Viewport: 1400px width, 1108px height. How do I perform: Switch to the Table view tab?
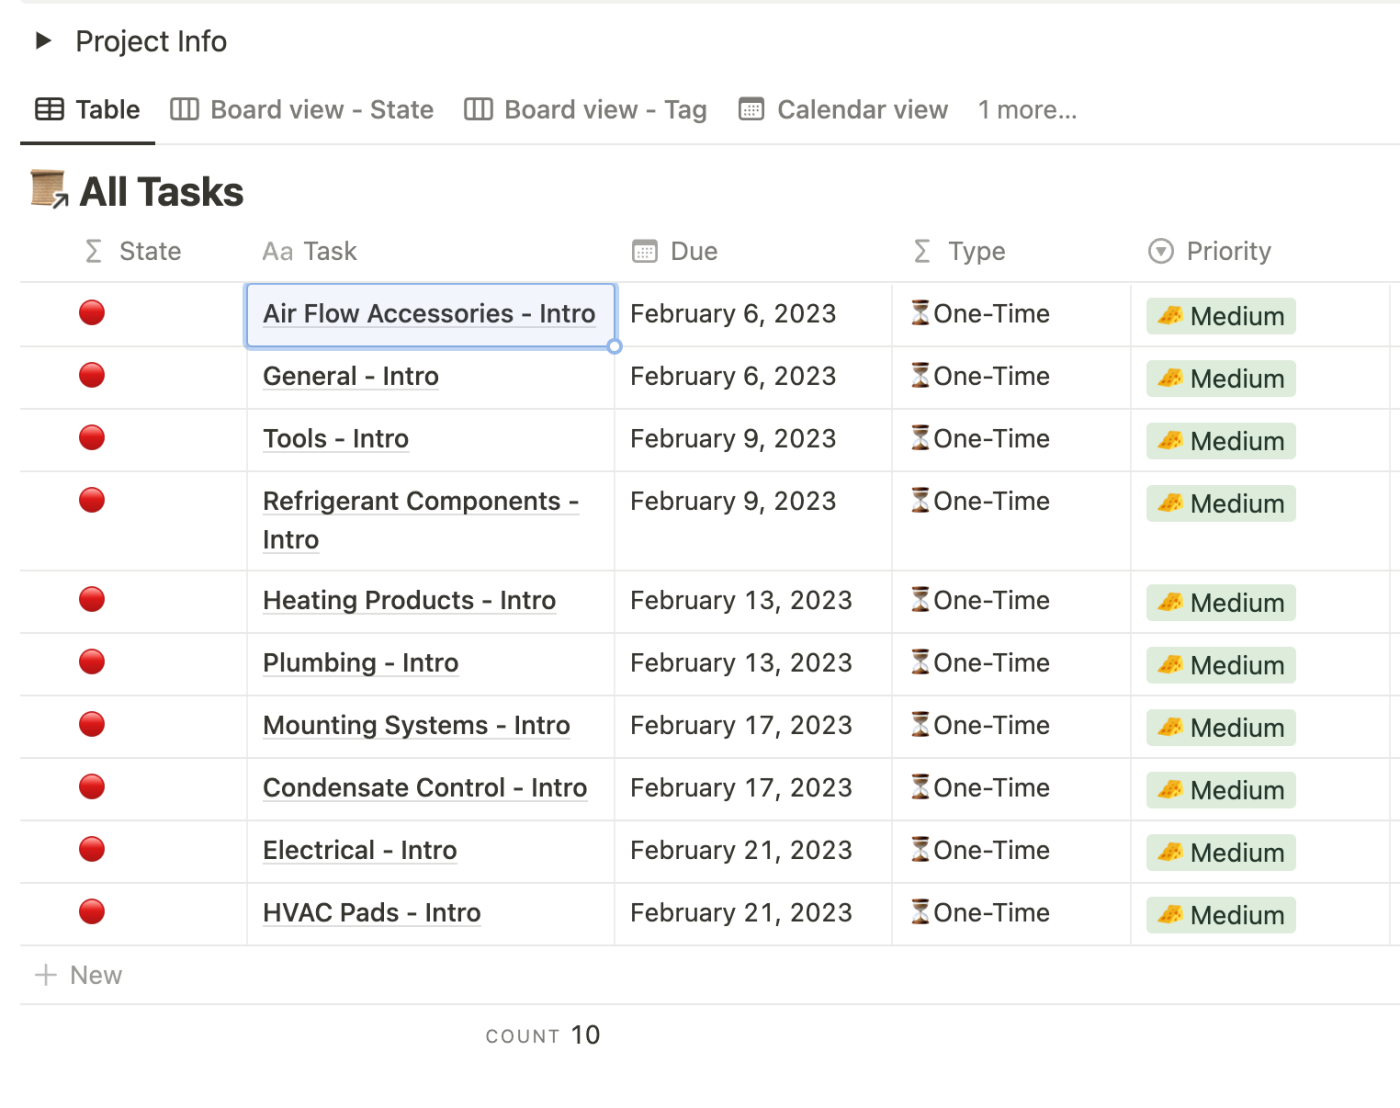[x=88, y=110]
